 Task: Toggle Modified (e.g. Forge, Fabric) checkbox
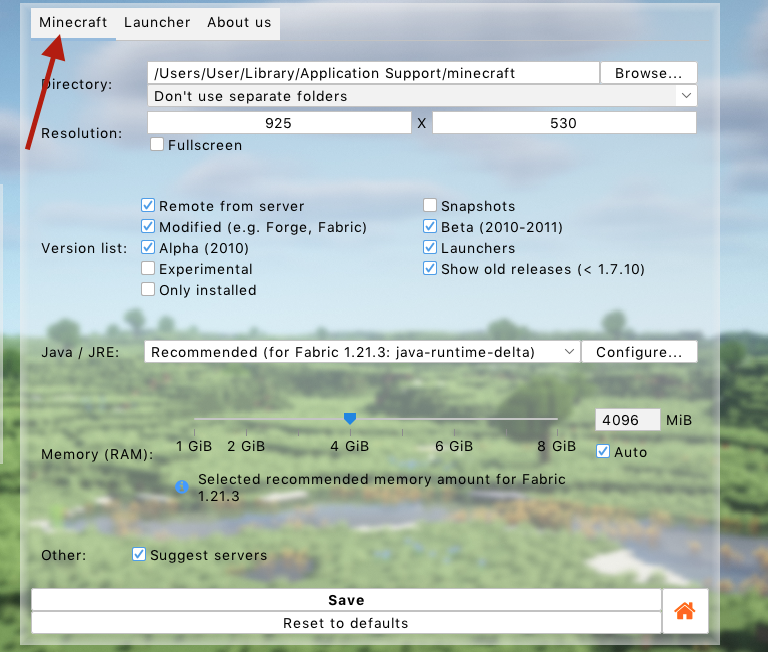[x=148, y=226]
